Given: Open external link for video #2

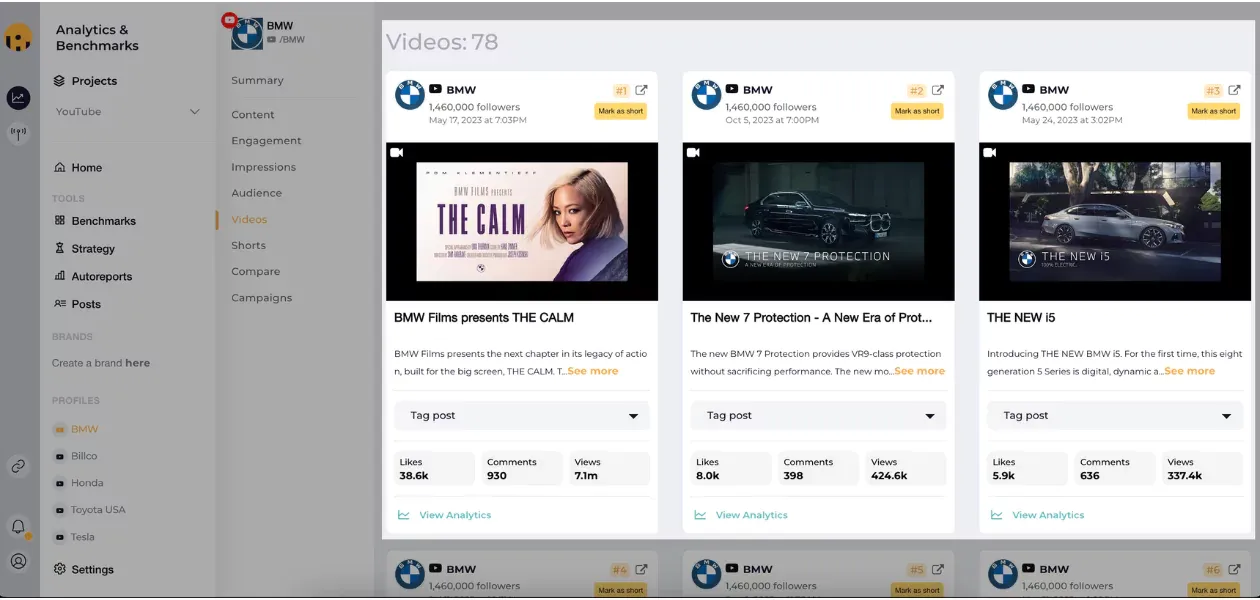Looking at the screenshot, I should [x=938, y=90].
